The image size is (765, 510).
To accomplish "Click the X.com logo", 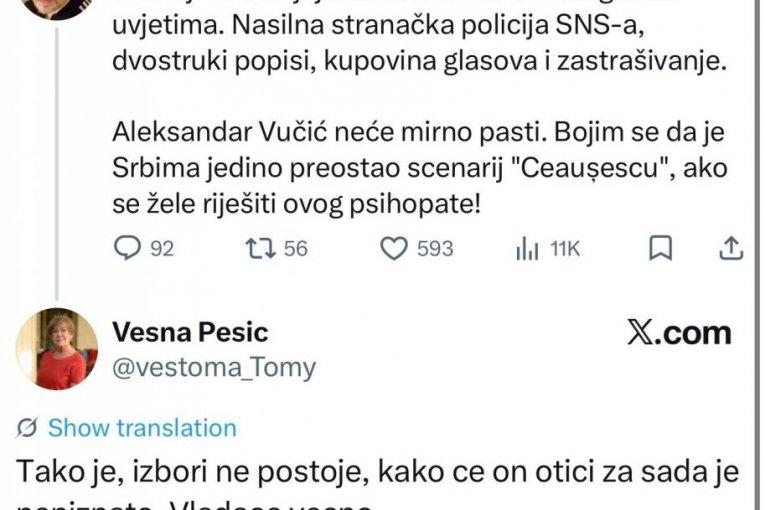I will point(678,334).
